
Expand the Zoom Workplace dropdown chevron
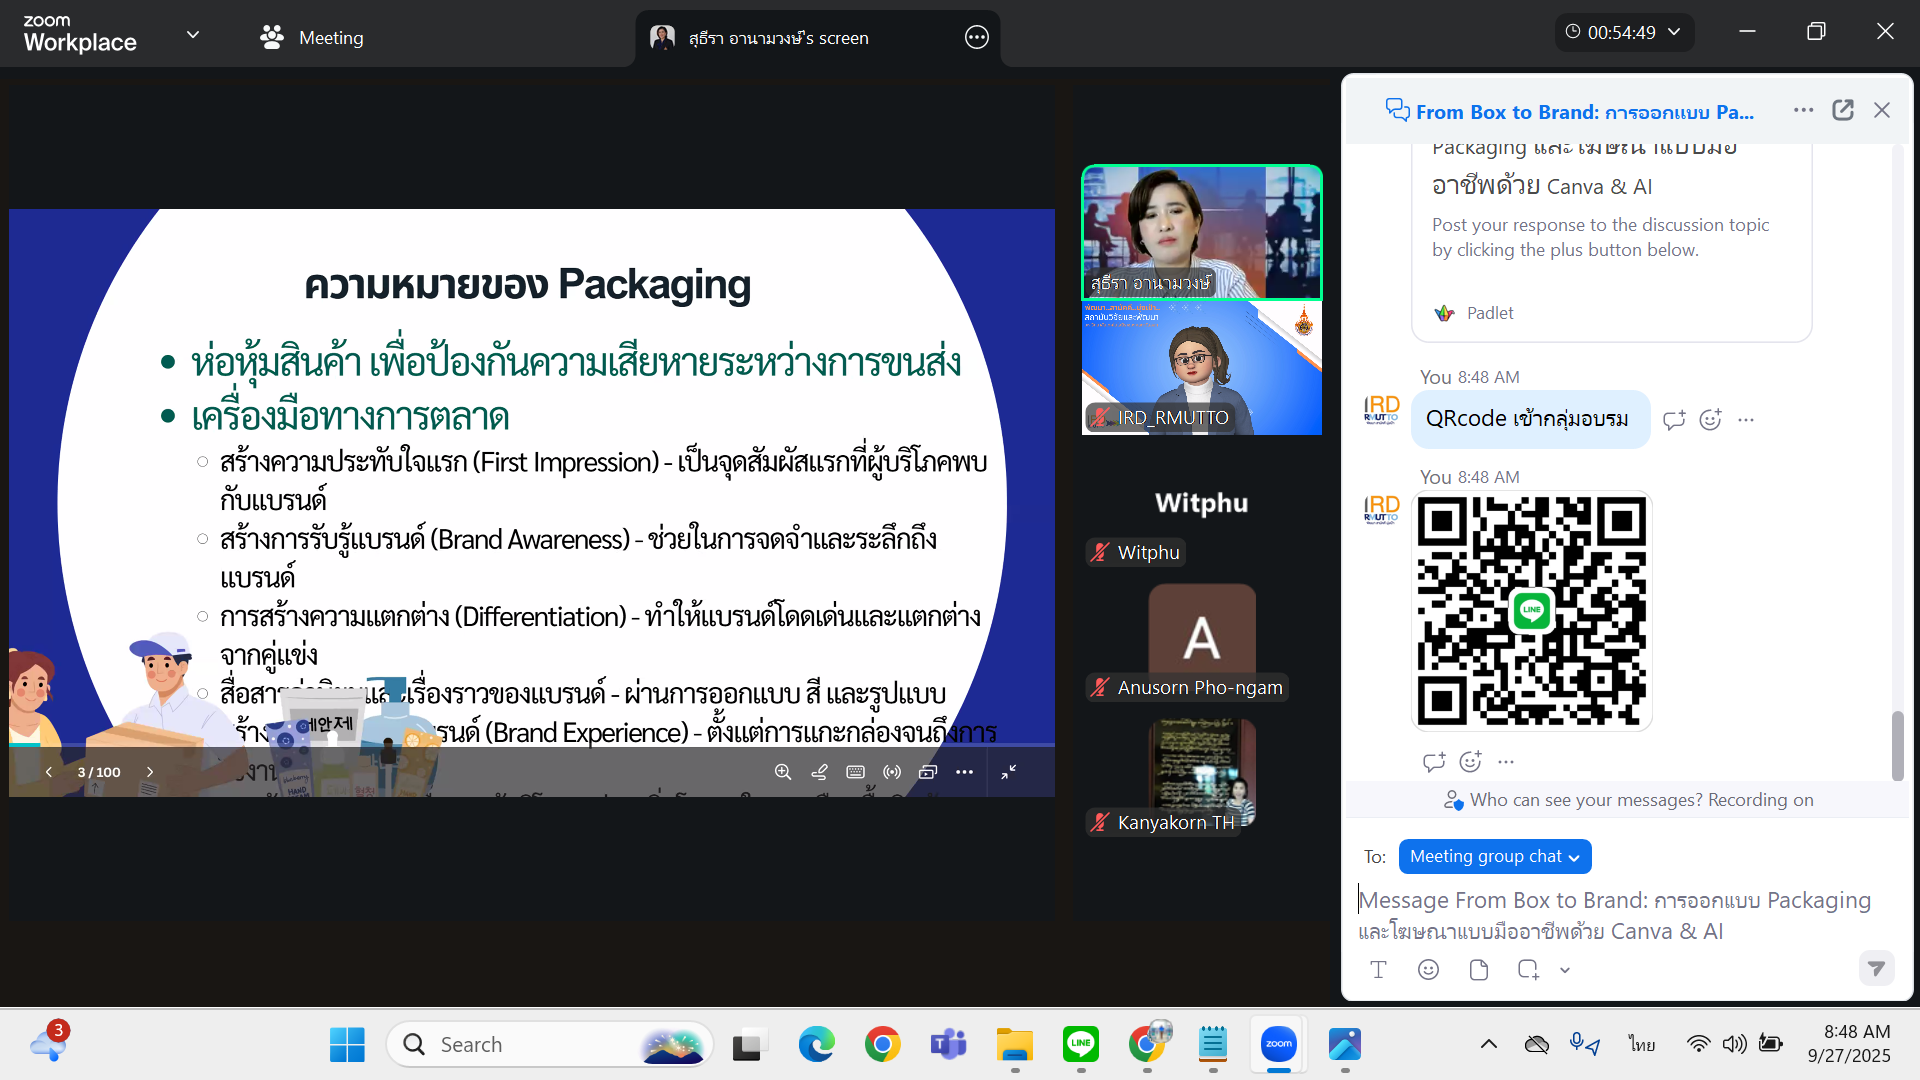click(x=193, y=35)
